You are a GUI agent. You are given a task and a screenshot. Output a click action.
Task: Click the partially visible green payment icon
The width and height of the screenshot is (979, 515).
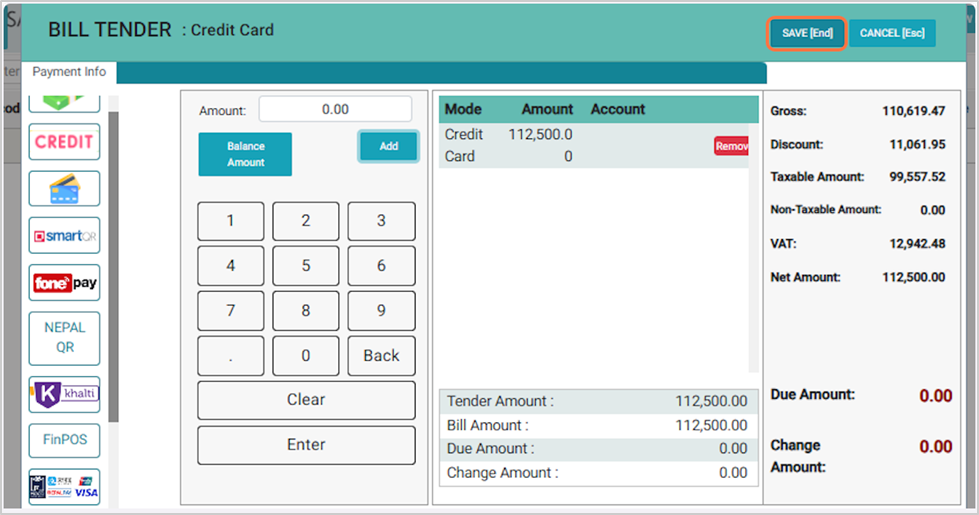point(64,102)
